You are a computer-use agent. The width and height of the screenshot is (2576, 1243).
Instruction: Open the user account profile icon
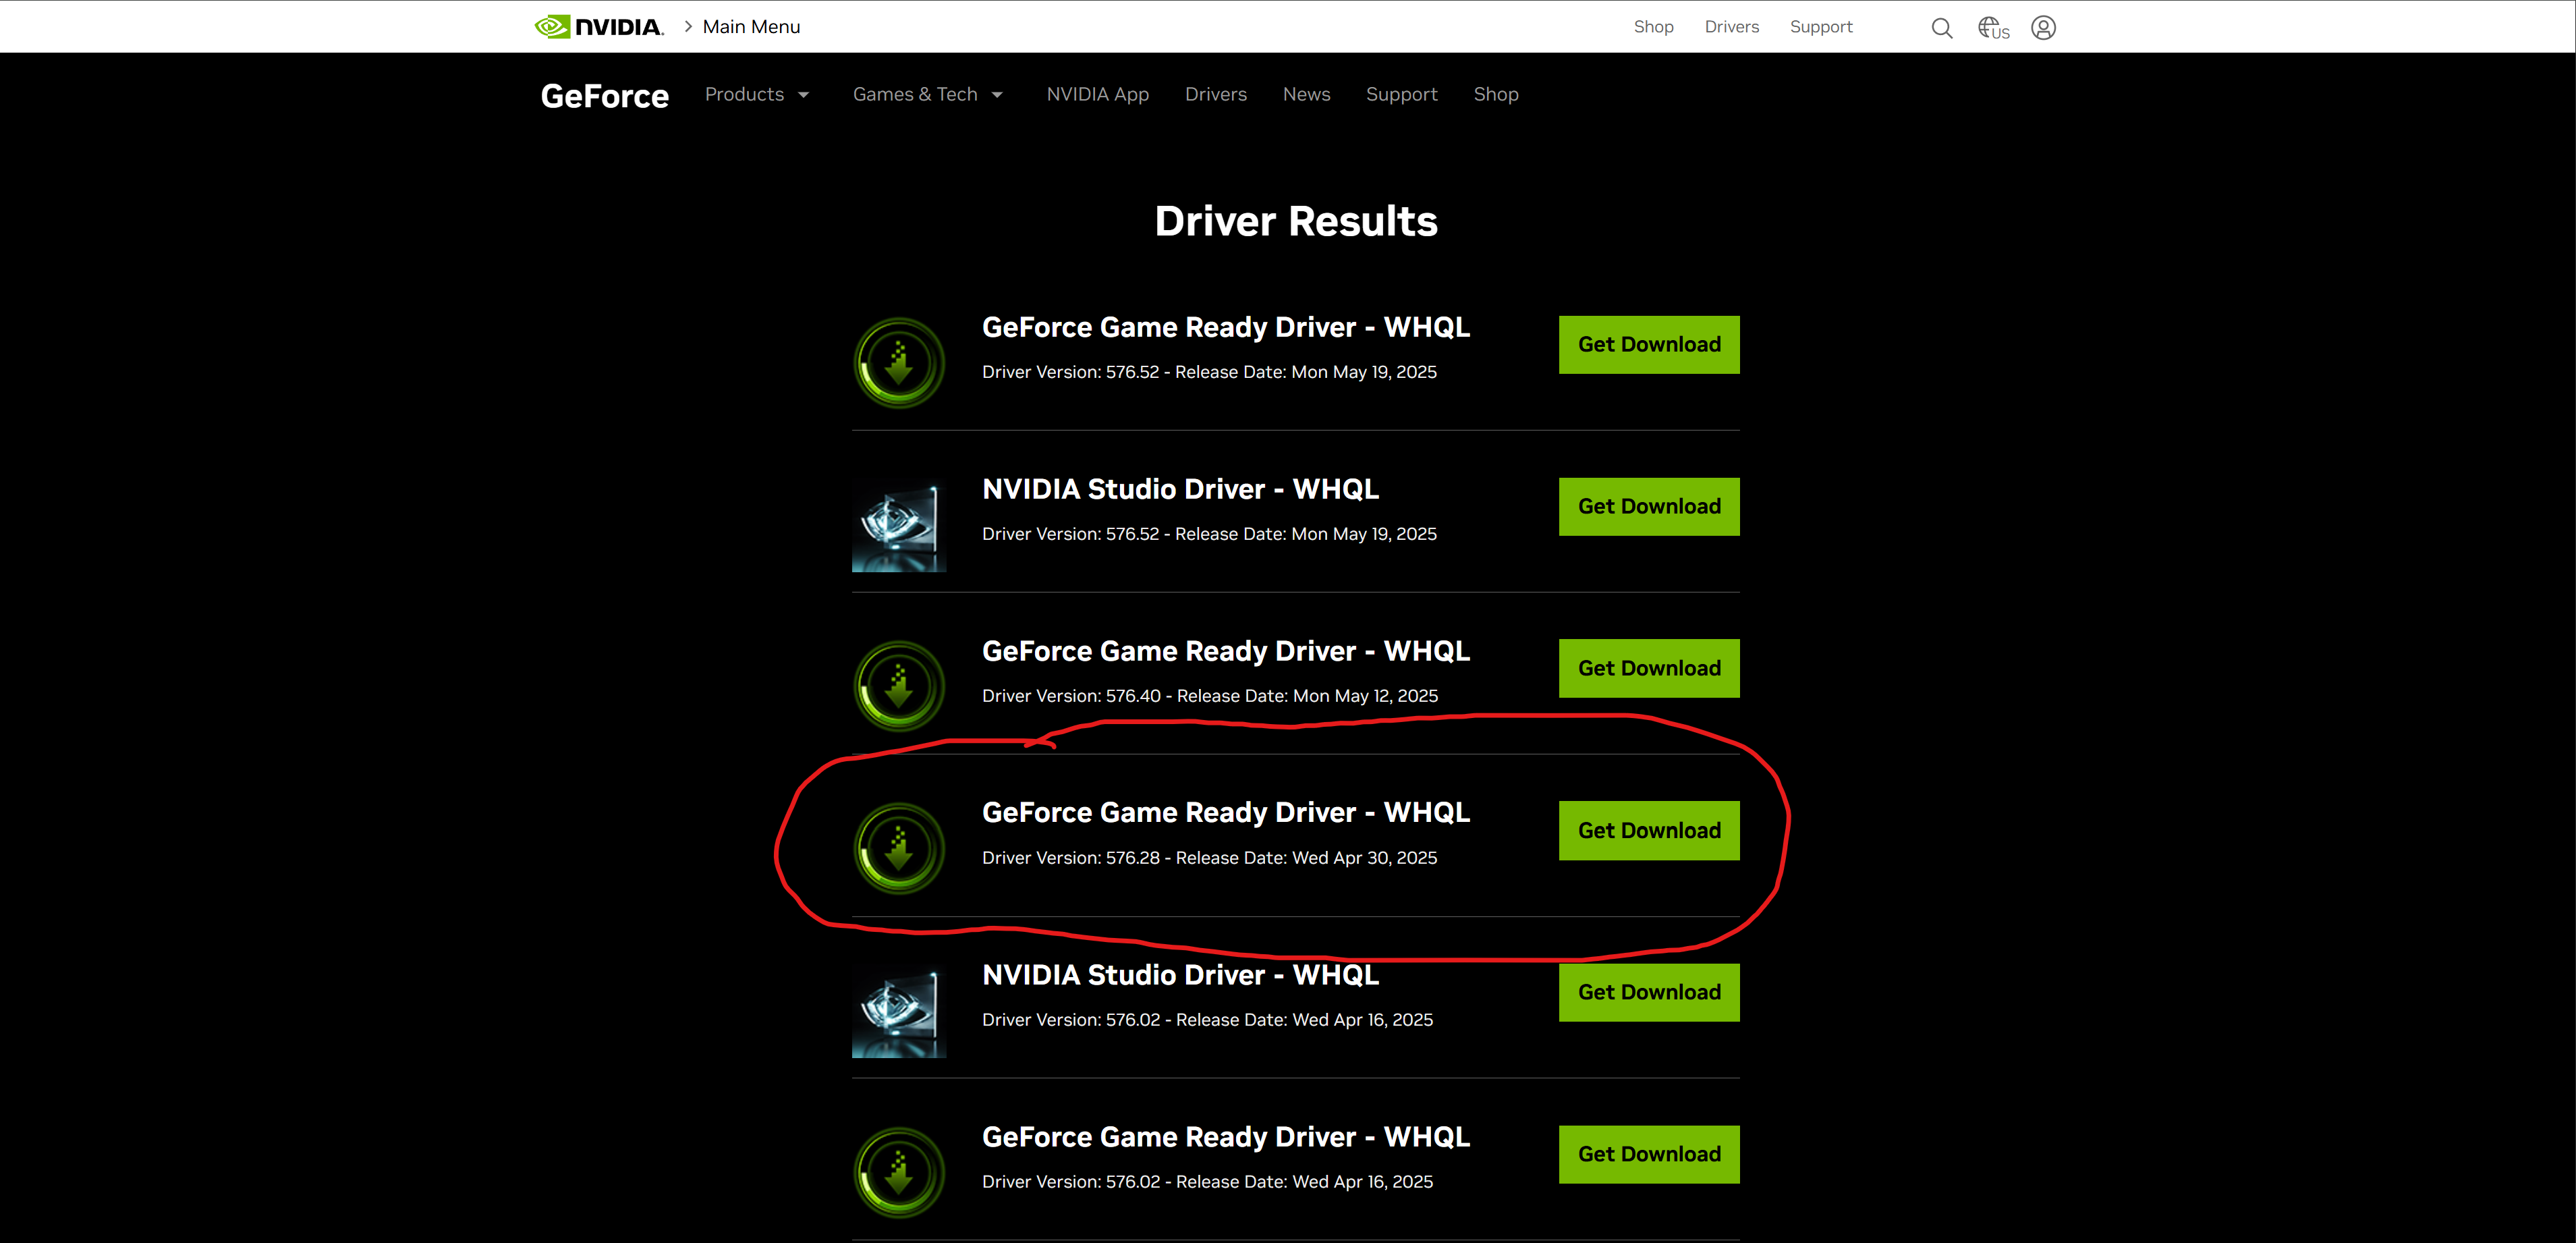pyautogui.click(x=2043, y=28)
